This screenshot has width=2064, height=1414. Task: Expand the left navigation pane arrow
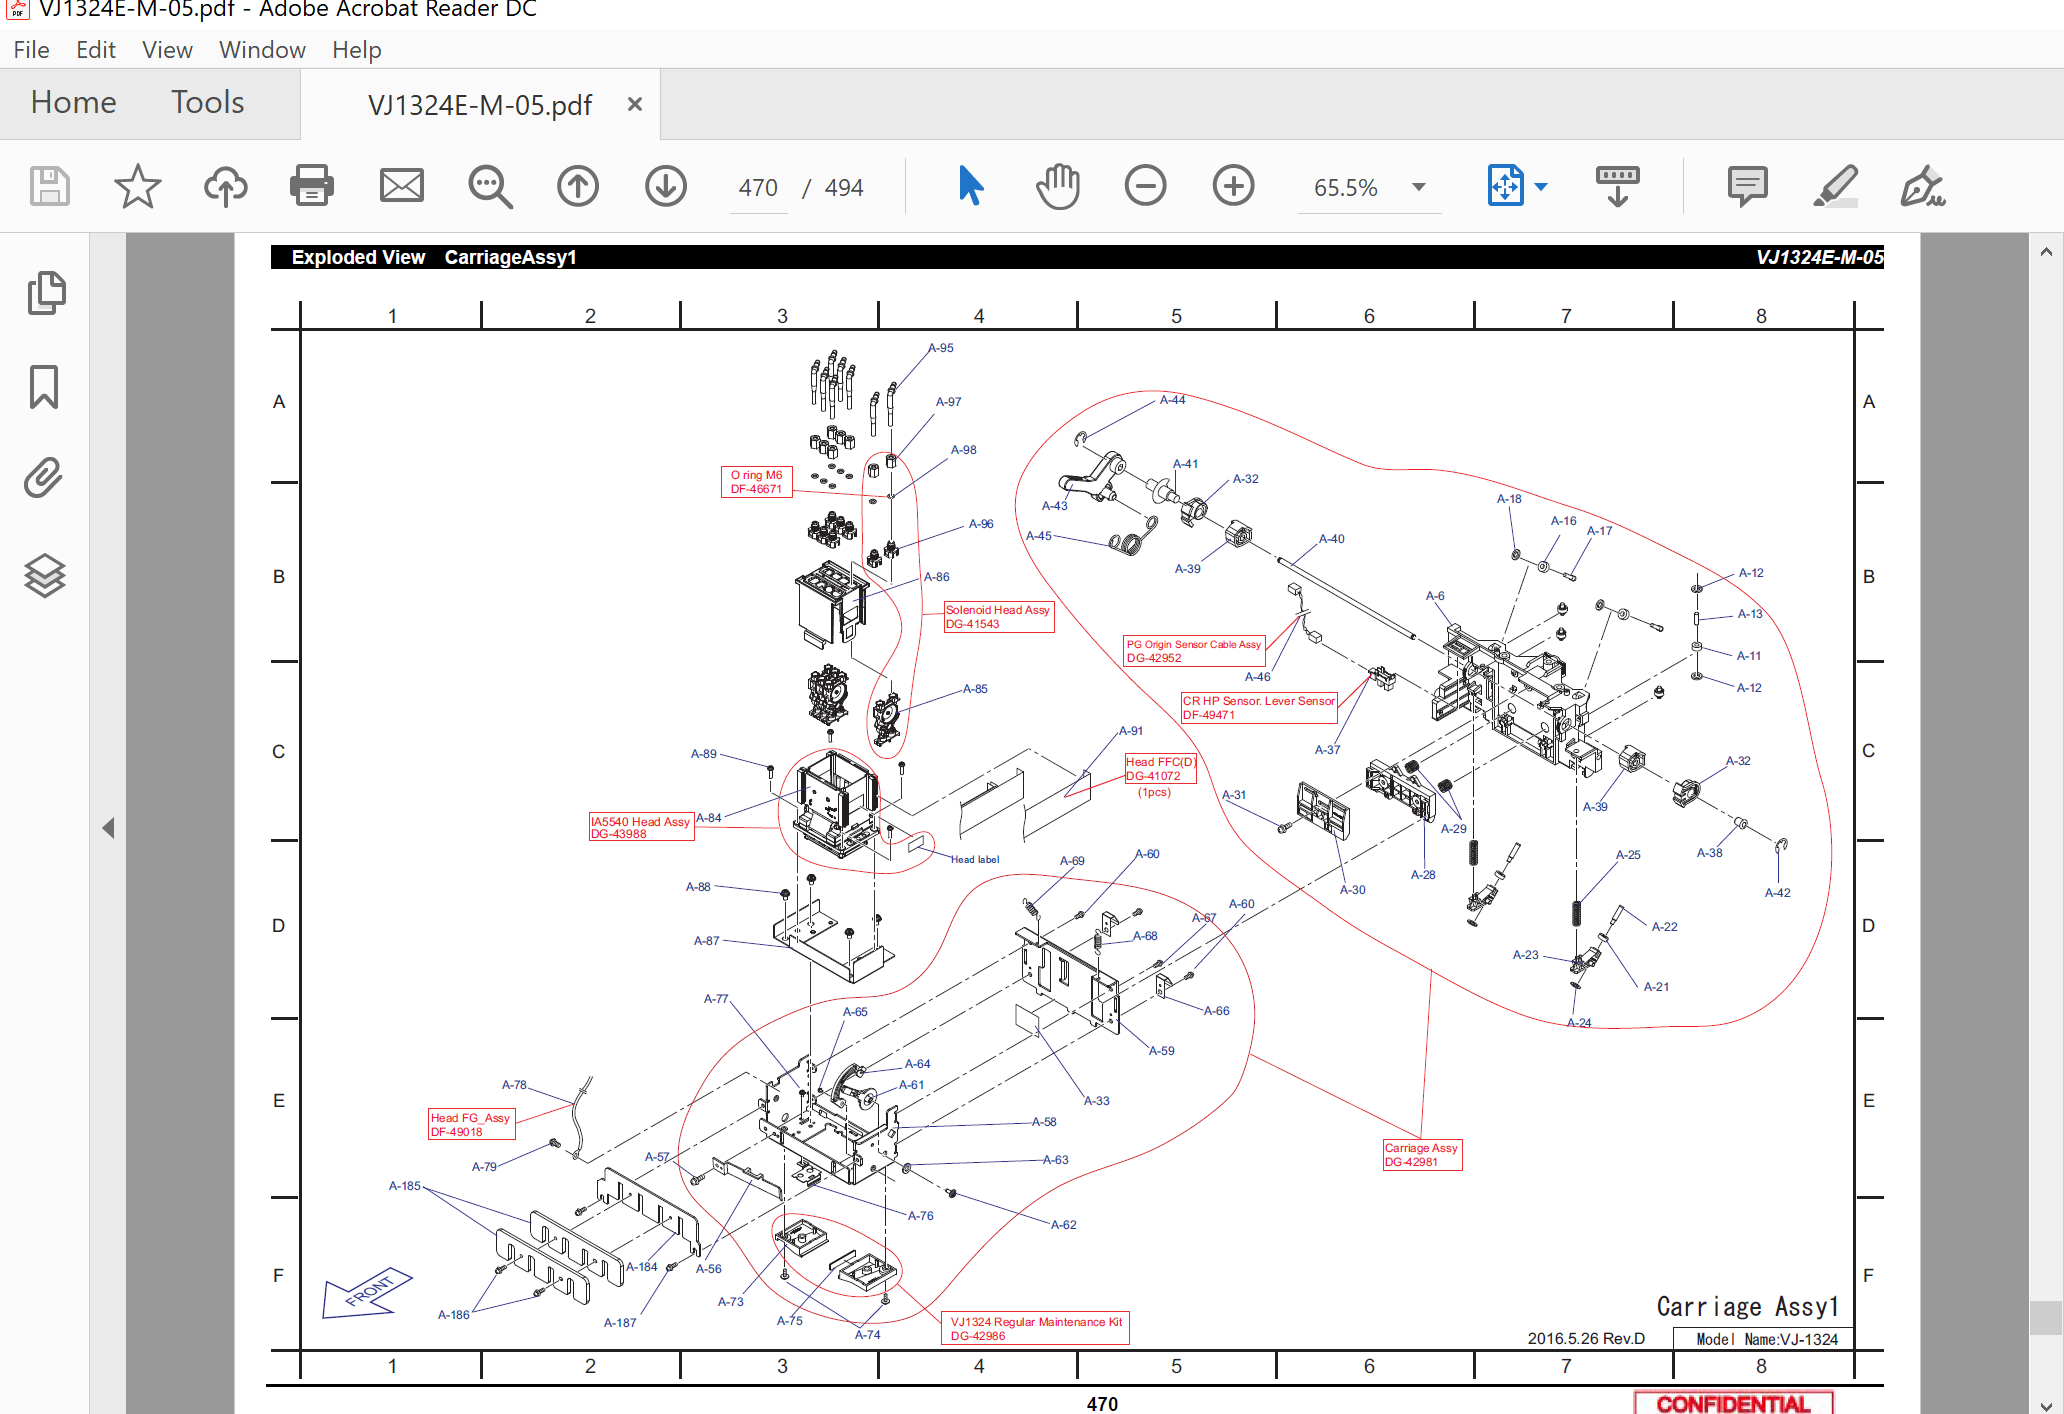pos(108,828)
